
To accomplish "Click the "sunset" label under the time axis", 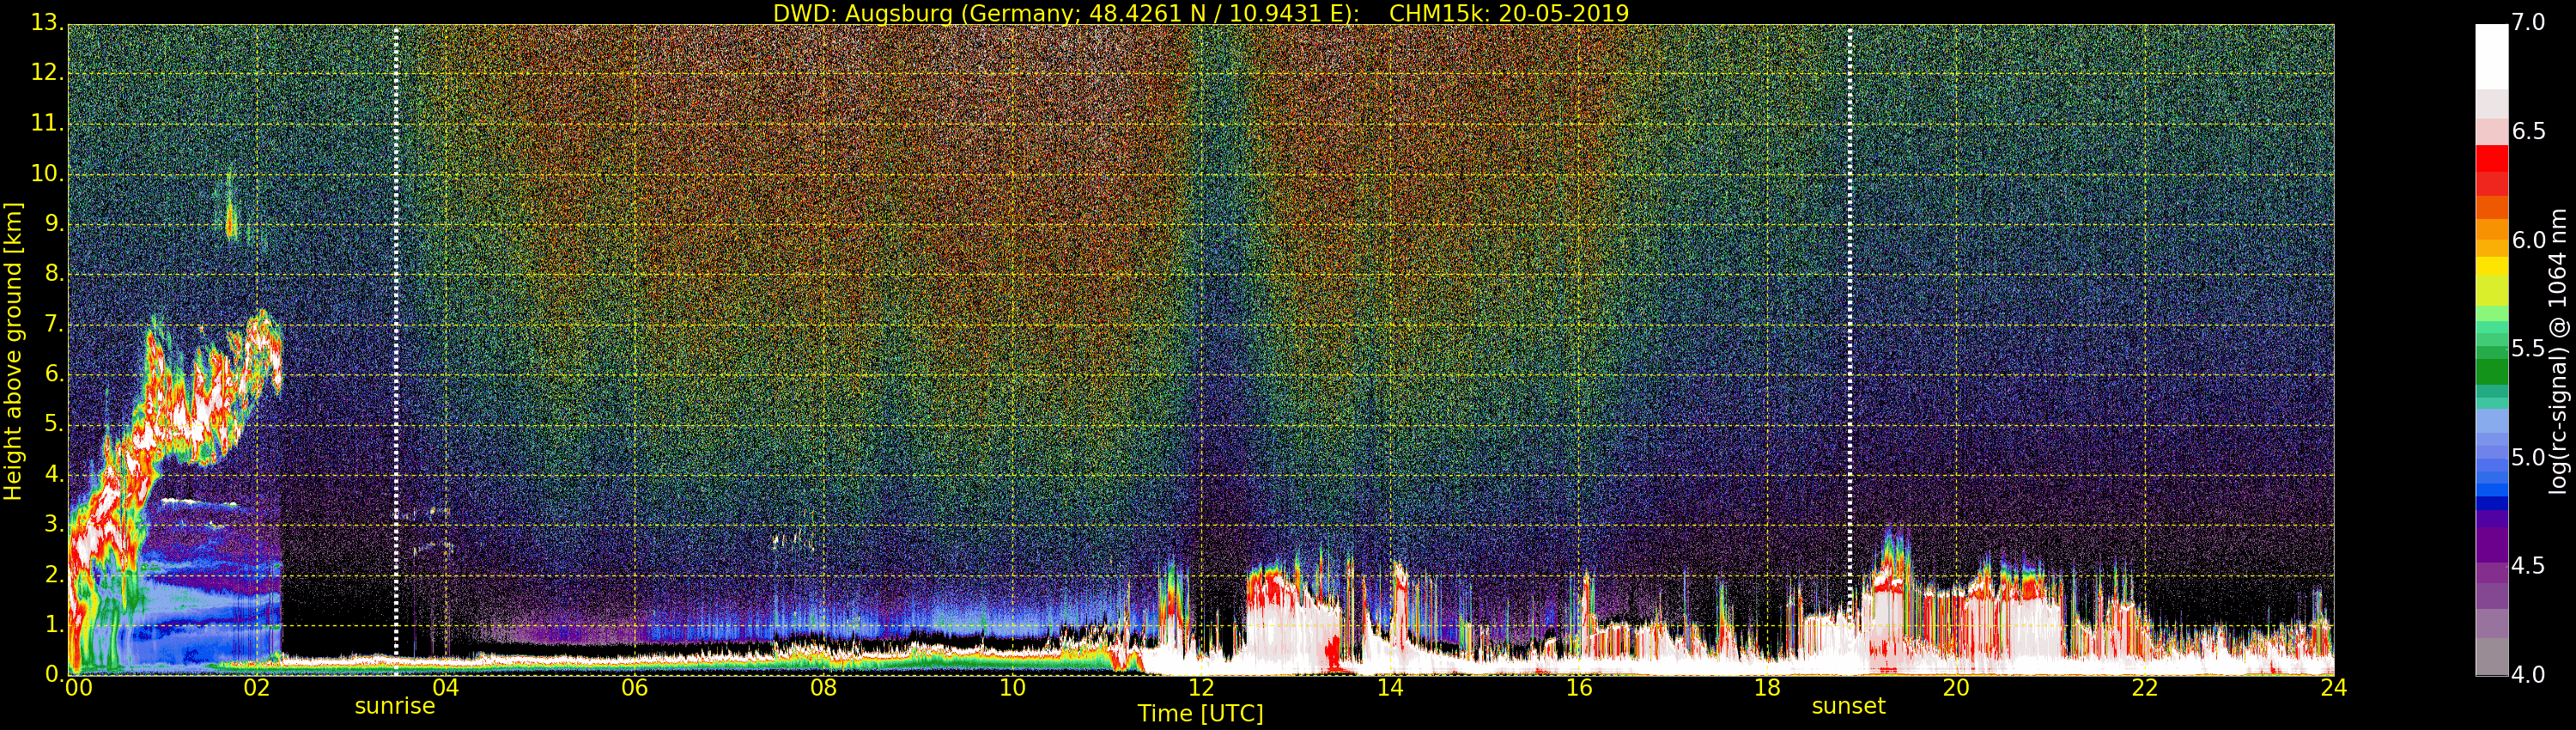I will [x=1848, y=706].
